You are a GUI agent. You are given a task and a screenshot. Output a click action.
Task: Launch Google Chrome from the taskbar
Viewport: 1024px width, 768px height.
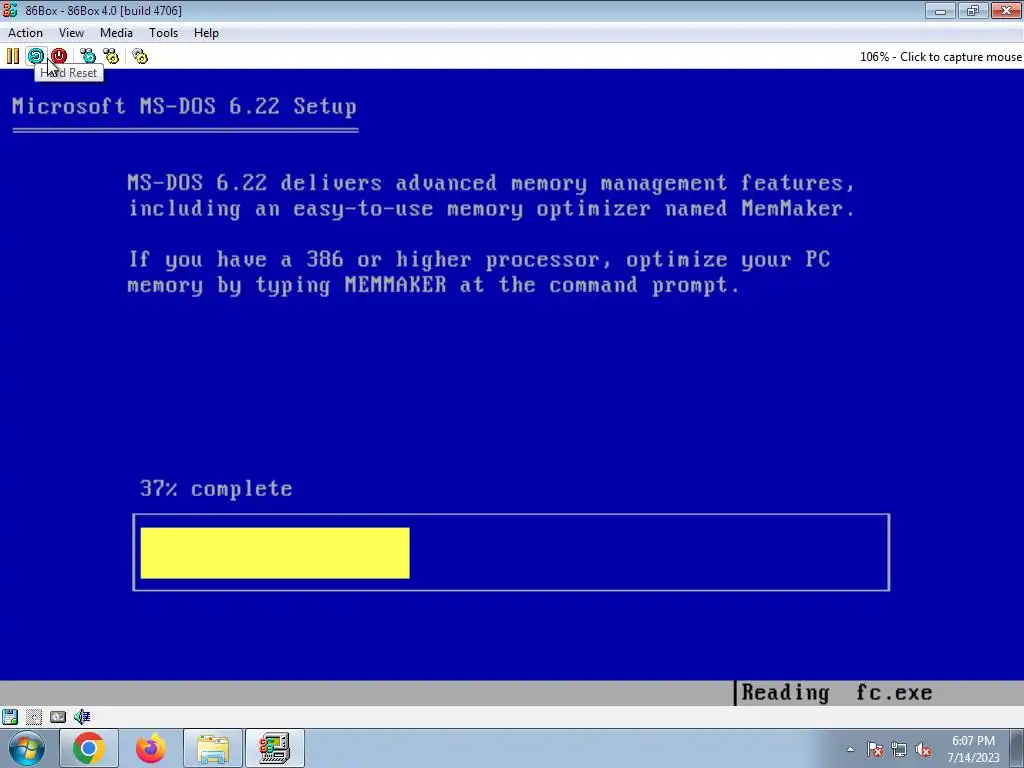[x=88, y=748]
